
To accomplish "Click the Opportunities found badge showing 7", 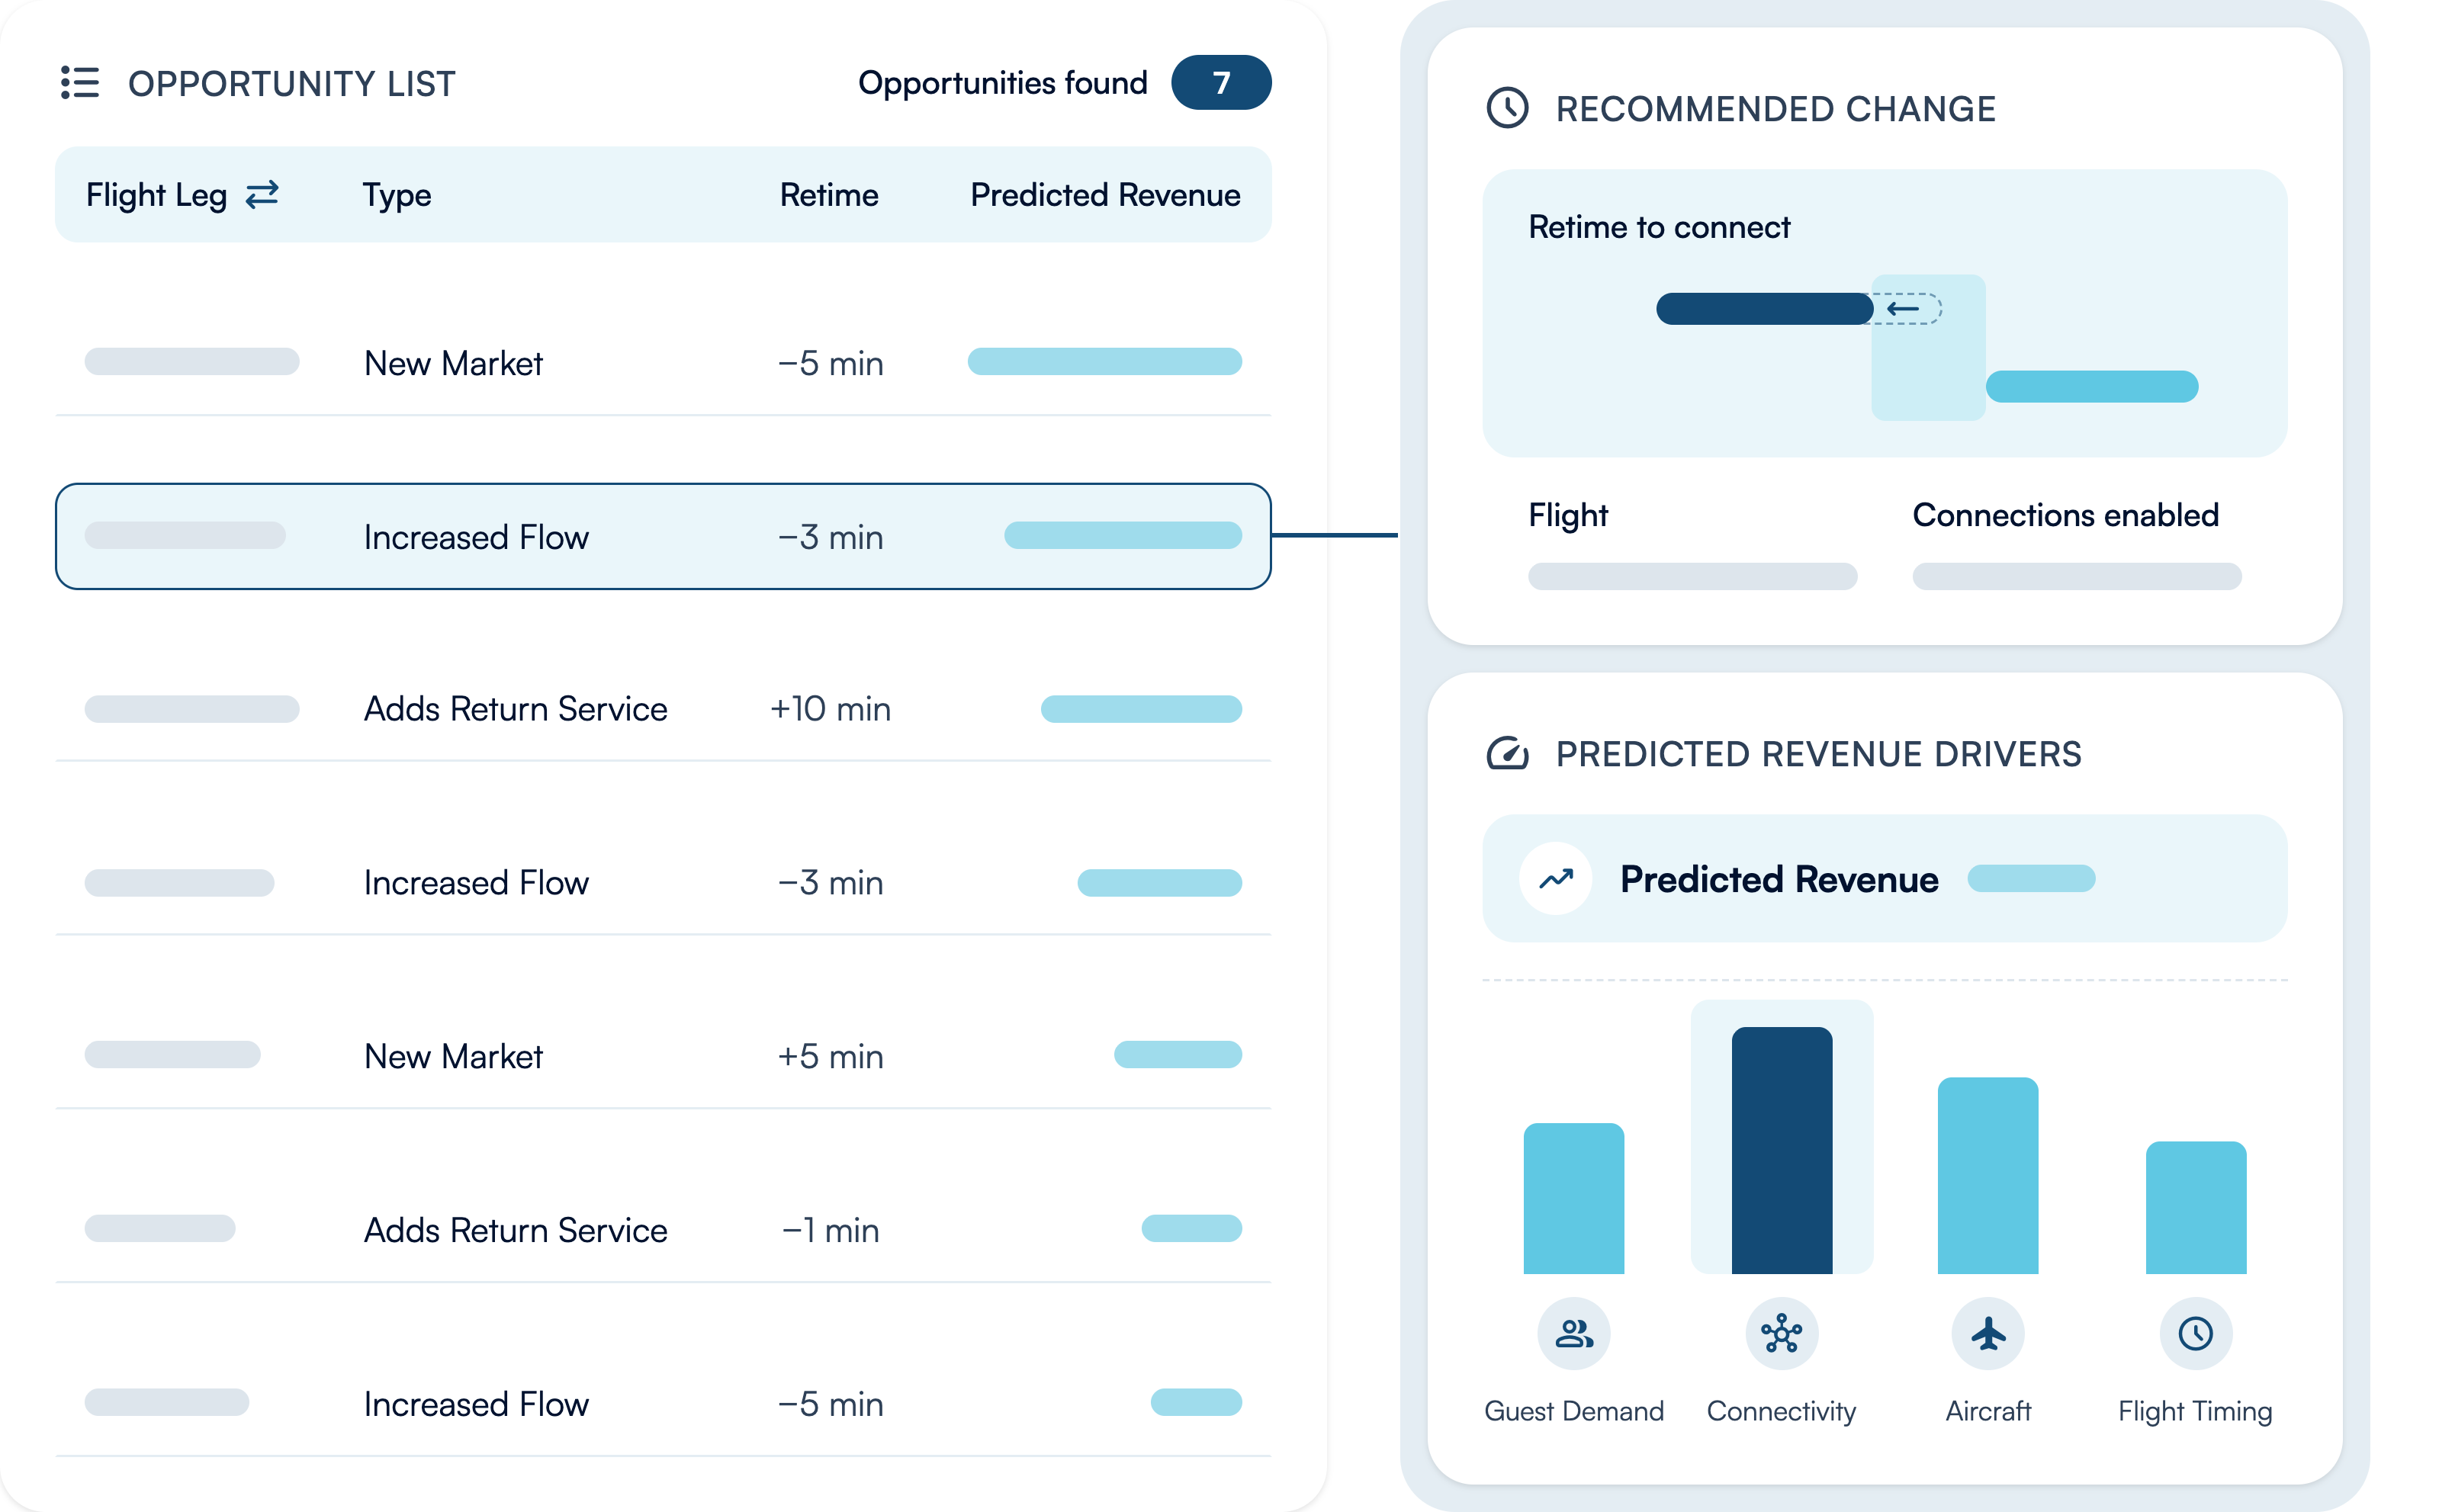I will tap(1221, 83).
